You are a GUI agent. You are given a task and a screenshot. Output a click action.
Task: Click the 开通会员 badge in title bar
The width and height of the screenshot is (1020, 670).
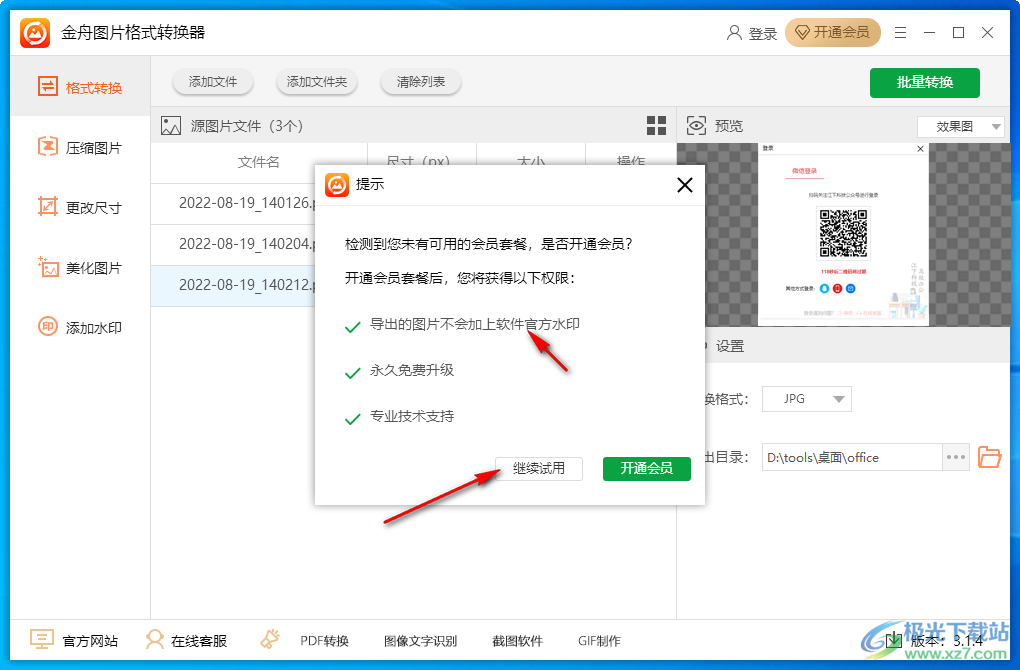pyautogui.click(x=833, y=32)
